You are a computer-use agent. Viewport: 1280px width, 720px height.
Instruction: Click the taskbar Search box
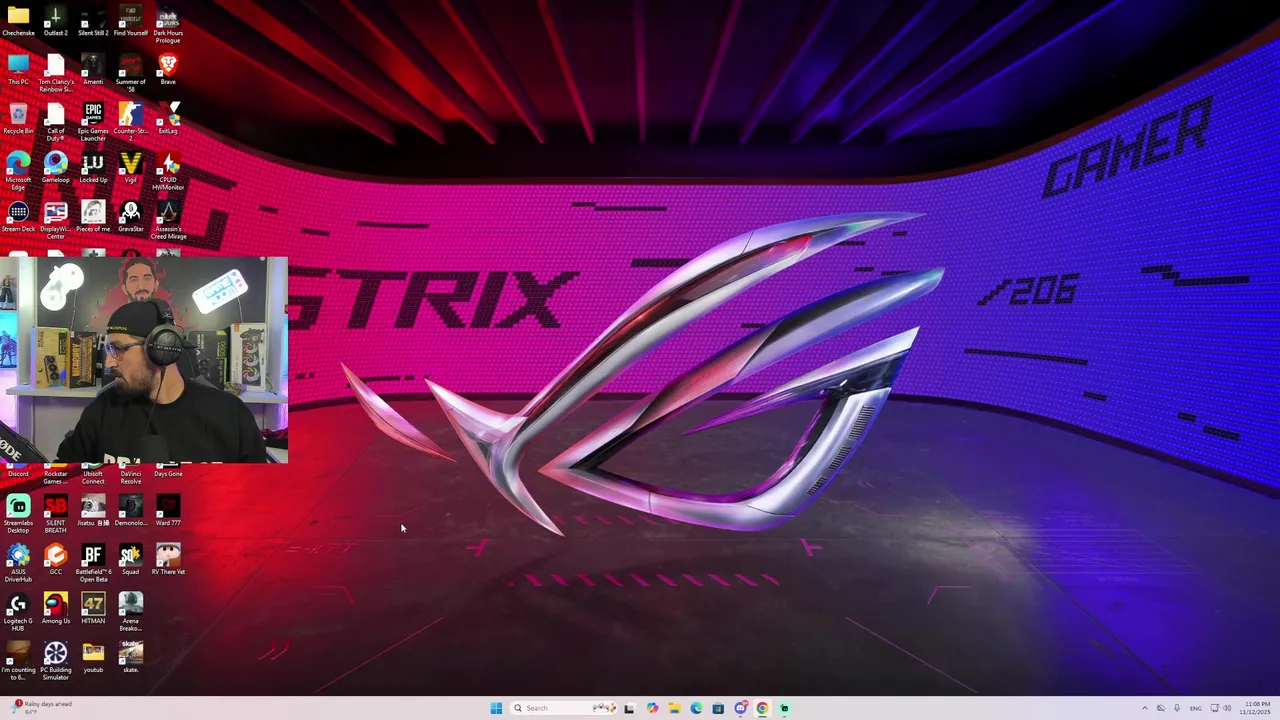pos(564,708)
